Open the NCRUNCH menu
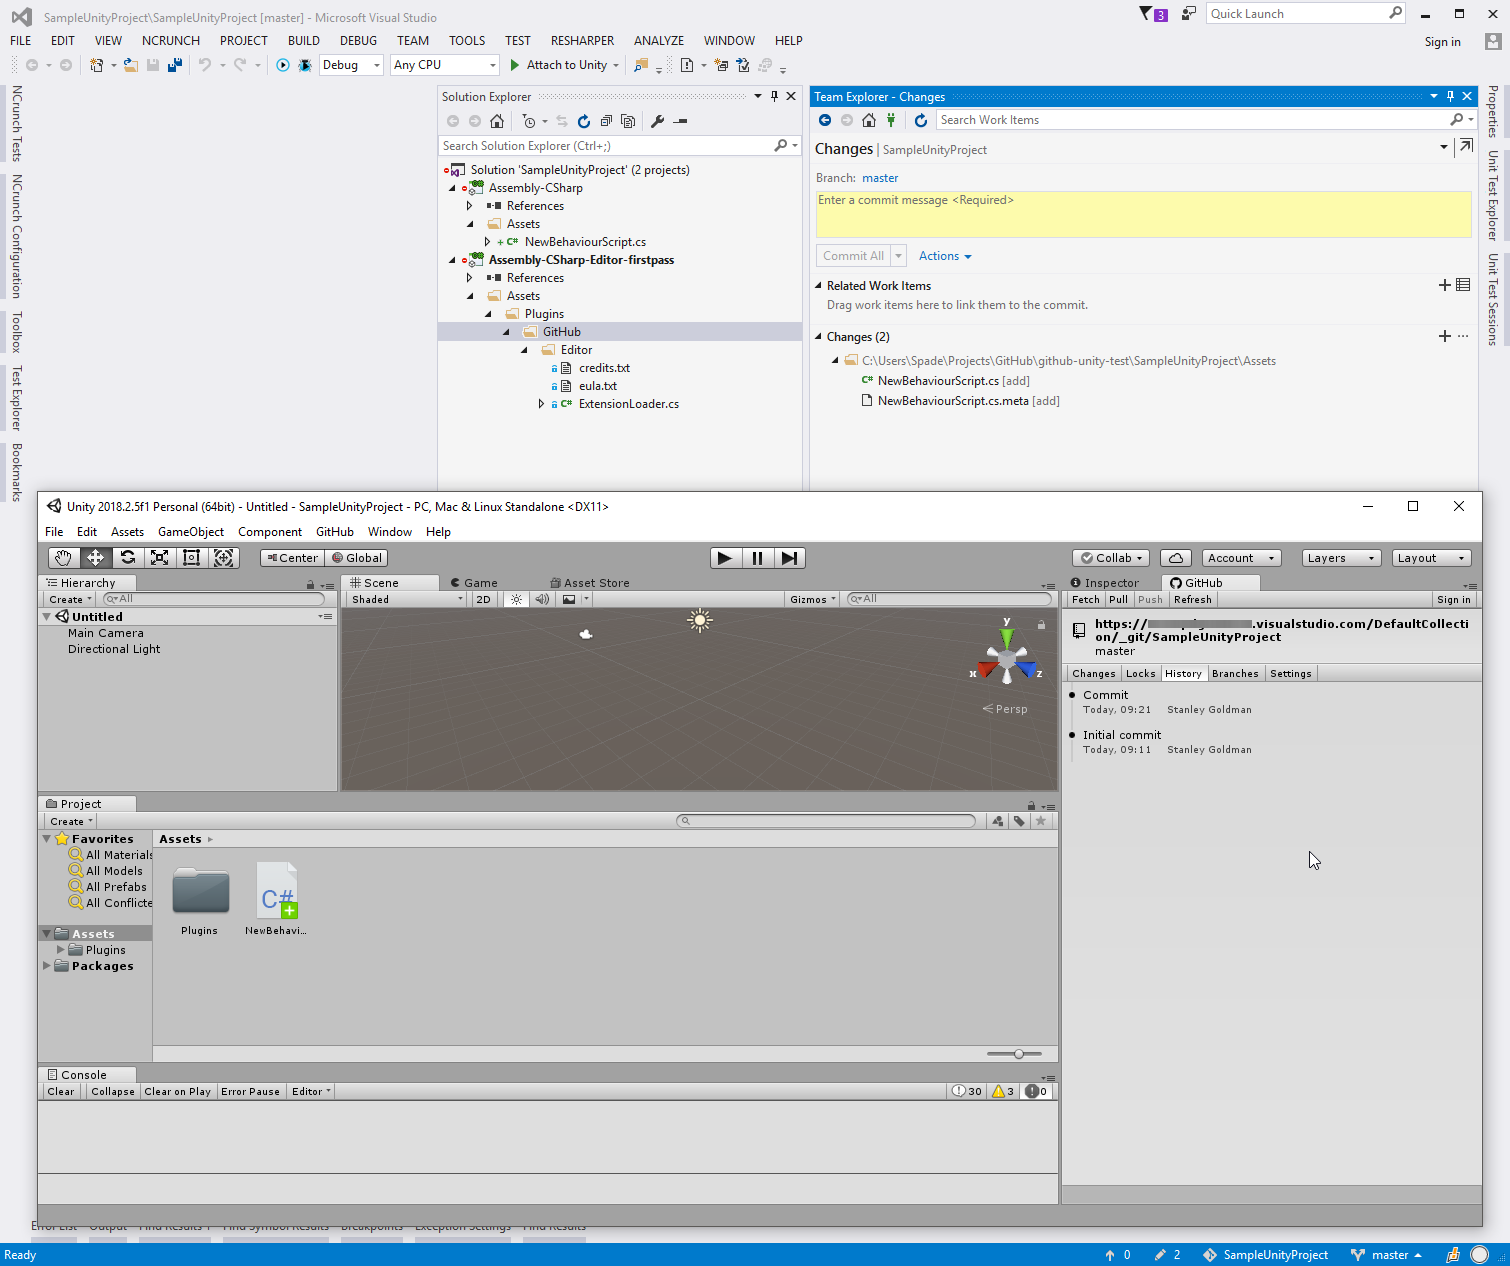Screen dimensions: 1510x1266 pos(171,41)
